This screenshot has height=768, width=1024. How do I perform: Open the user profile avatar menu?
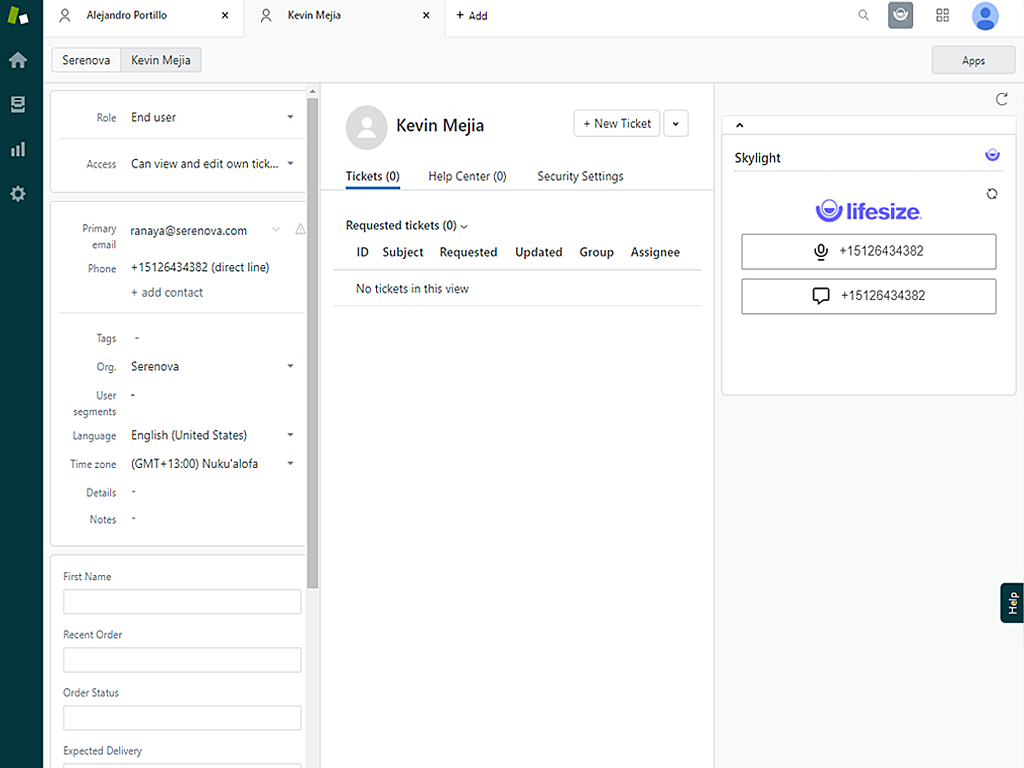click(985, 16)
